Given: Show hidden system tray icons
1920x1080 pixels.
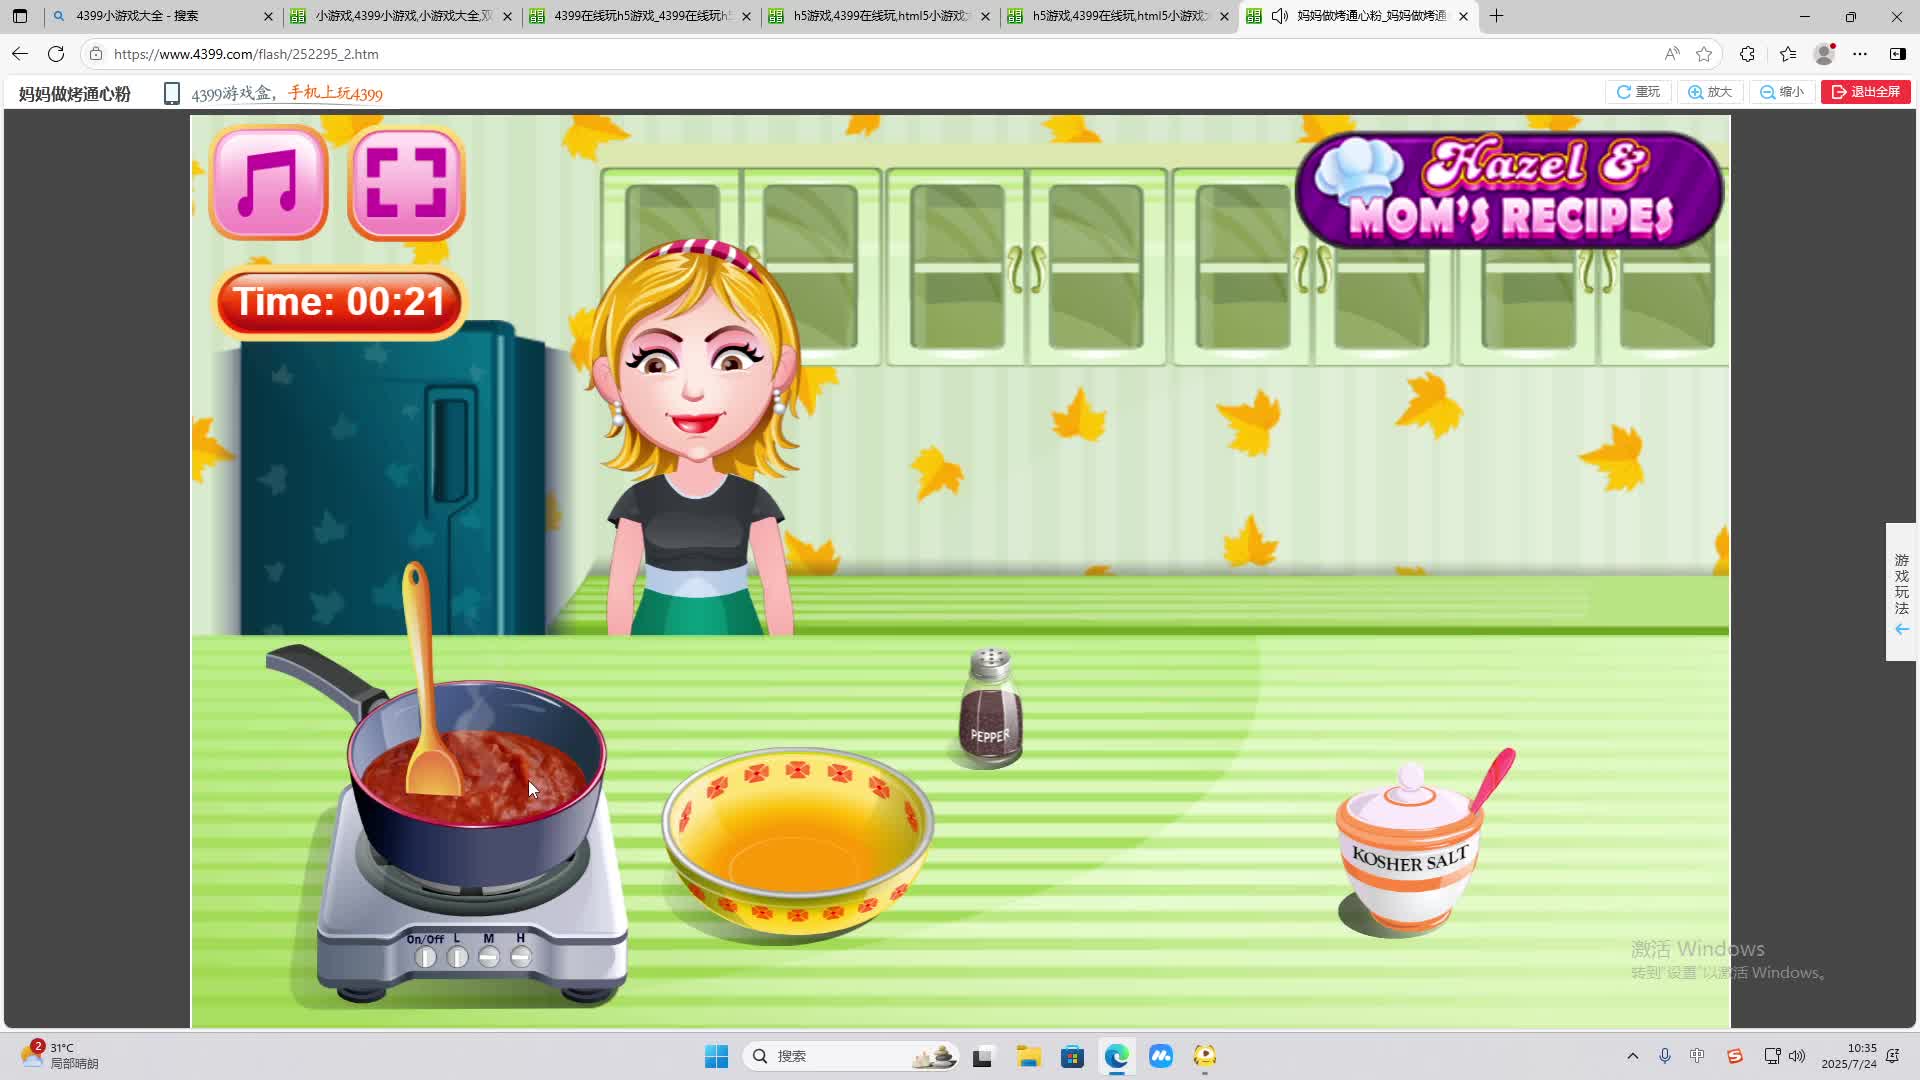Looking at the screenshot, I should coord(1632,1056).
